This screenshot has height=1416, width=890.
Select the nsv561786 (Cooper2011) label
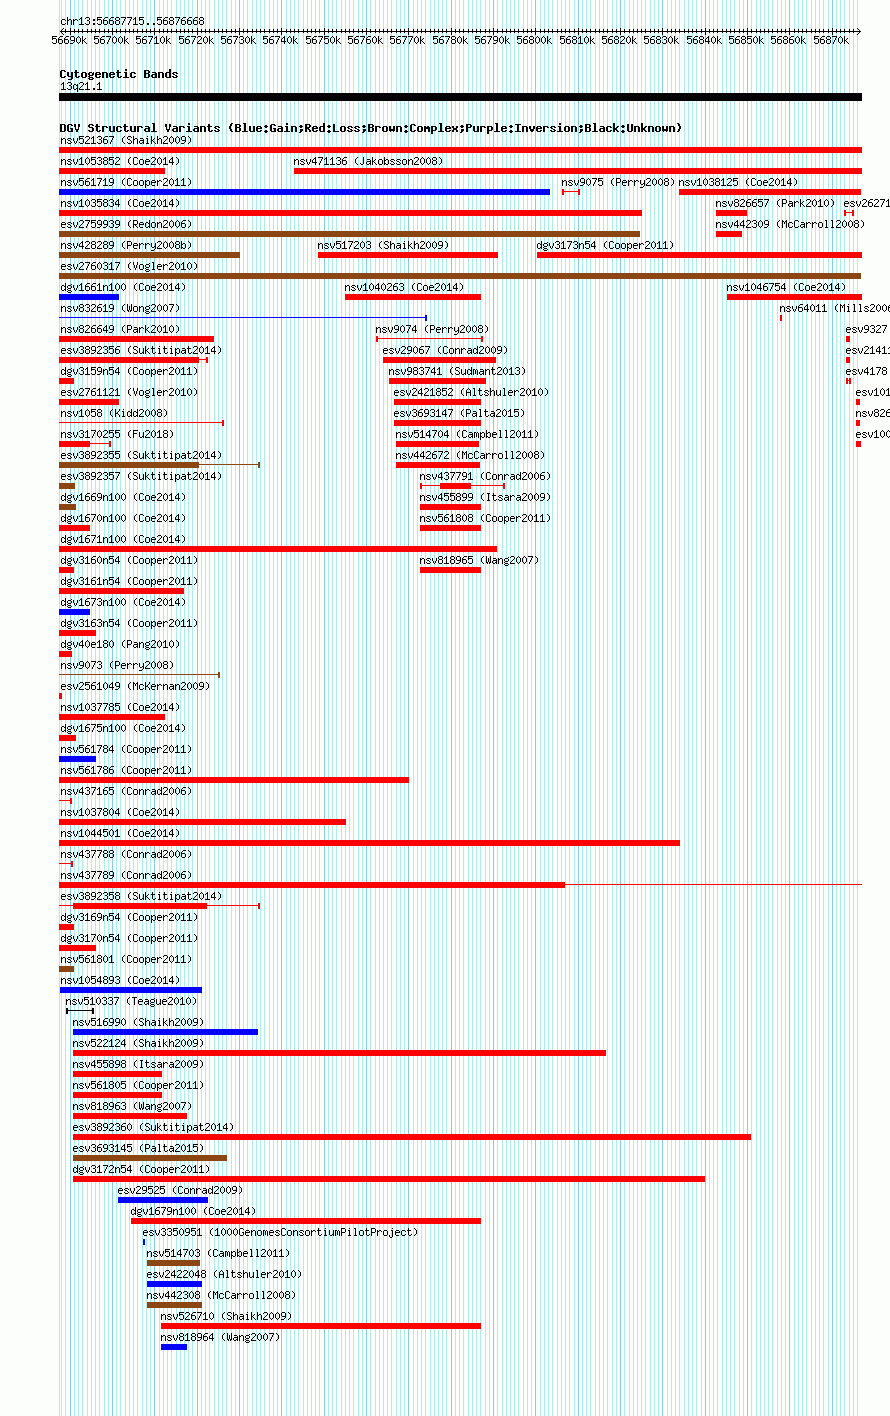pos(126,770)
